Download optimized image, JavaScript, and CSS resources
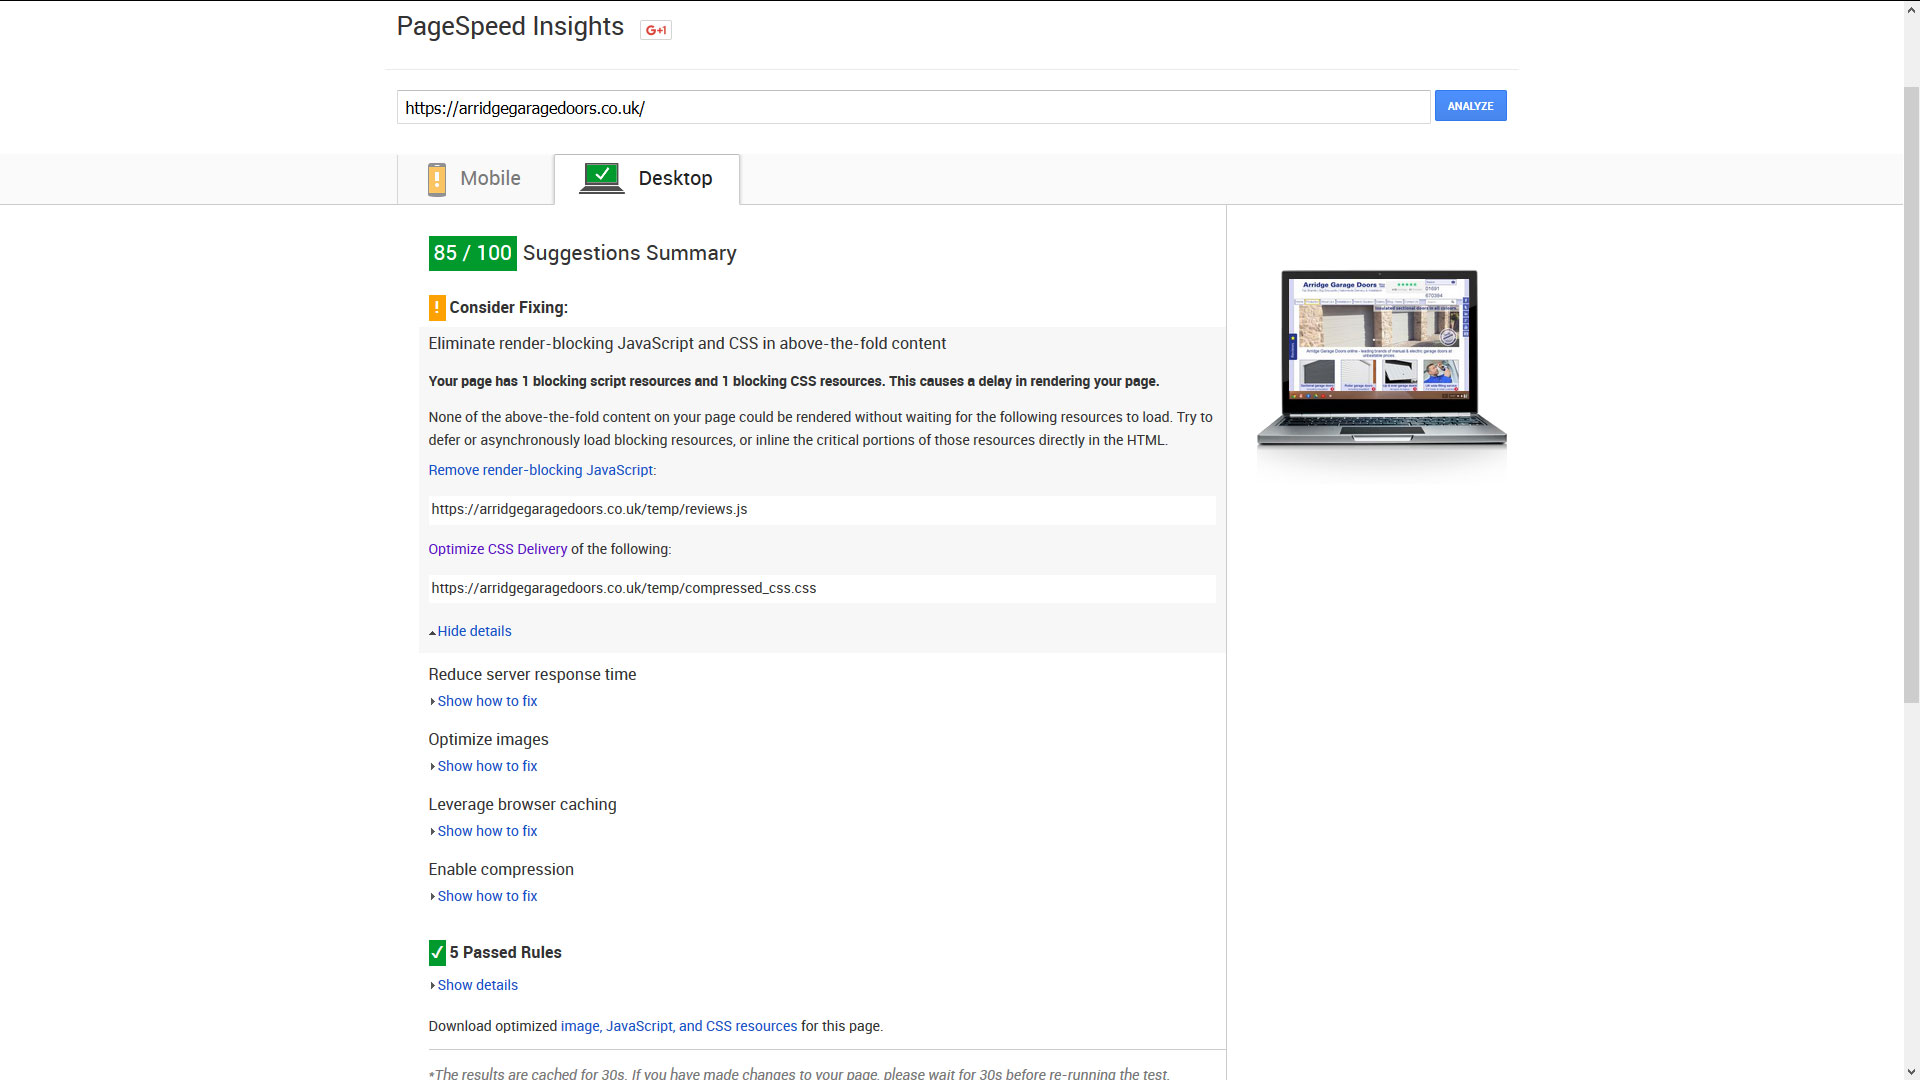1920x1080 pixels. 679,1026
